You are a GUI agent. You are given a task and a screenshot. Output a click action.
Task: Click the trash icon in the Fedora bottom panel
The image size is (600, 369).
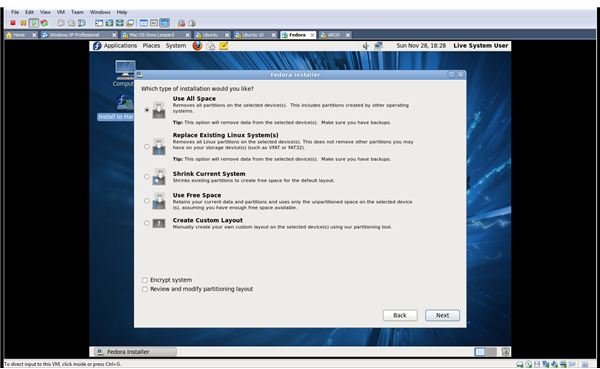coord(505,351)
